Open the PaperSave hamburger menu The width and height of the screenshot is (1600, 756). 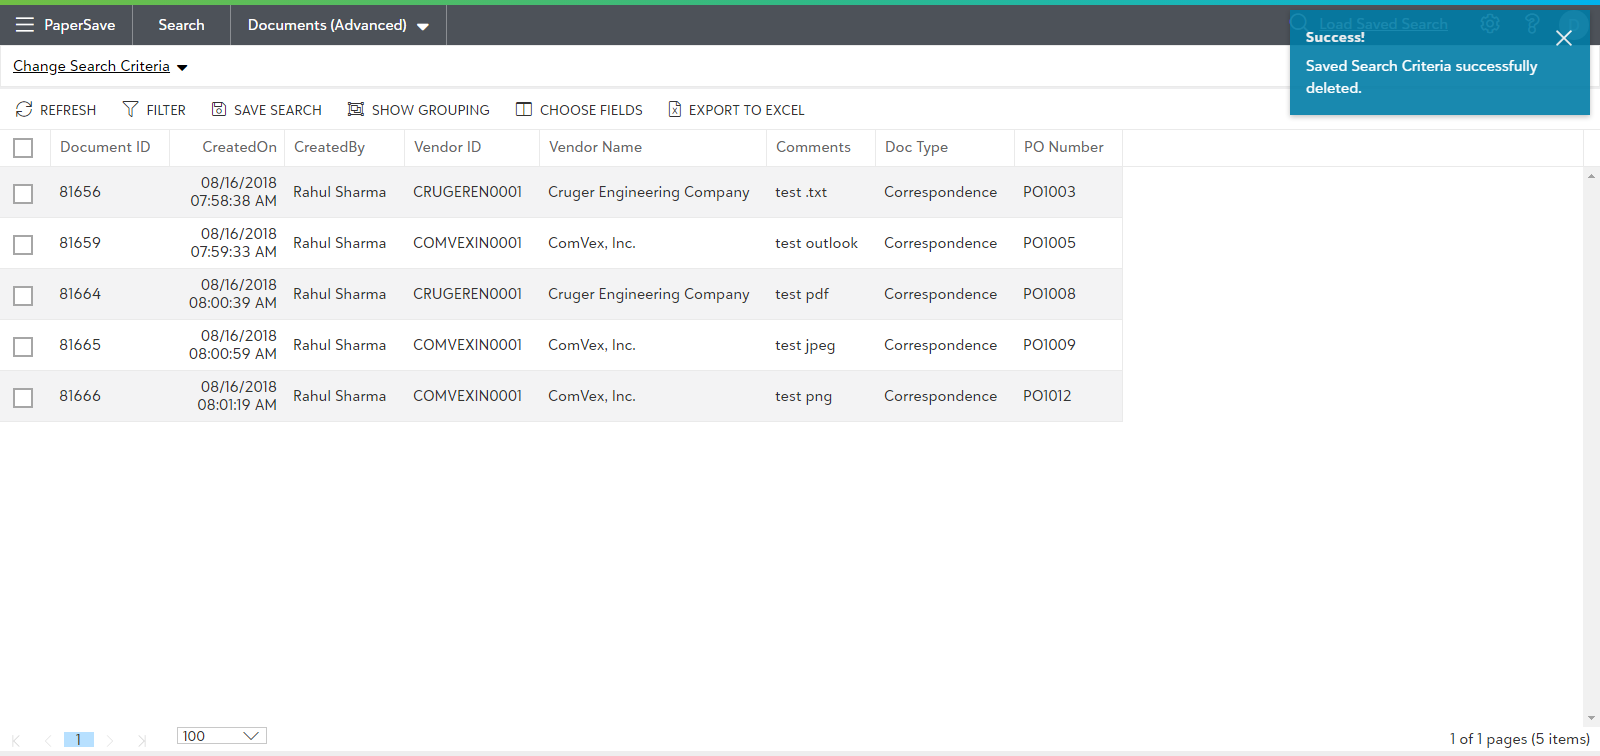coord(25,25)
